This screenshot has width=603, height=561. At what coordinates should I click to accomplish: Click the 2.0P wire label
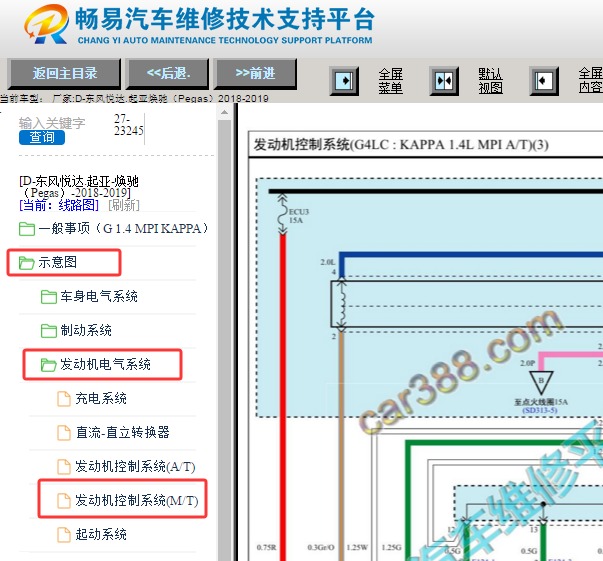pos(527,363)
